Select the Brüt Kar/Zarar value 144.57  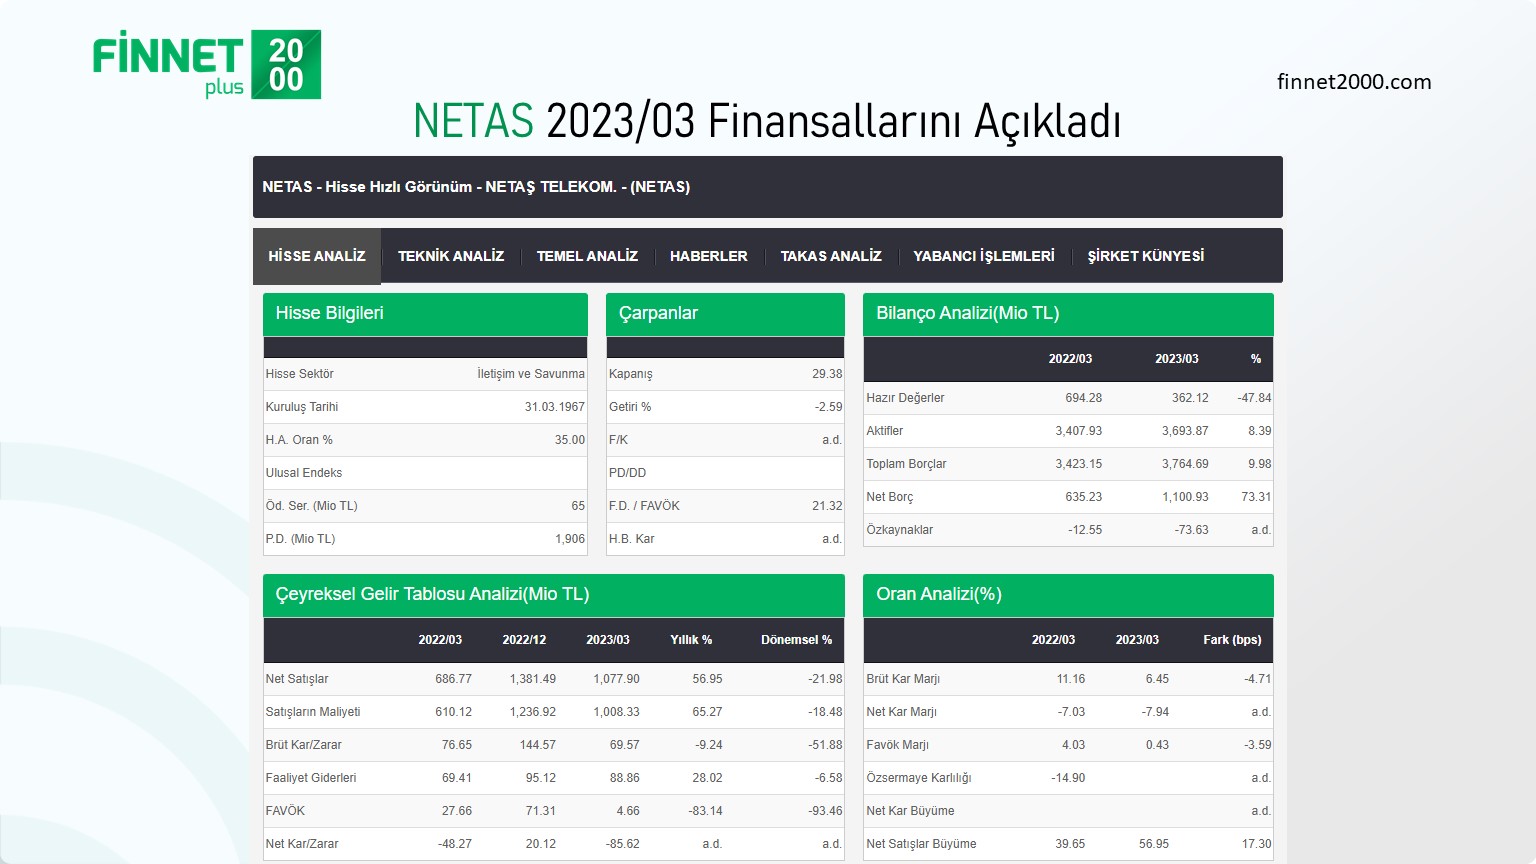(x=537, y=745)
